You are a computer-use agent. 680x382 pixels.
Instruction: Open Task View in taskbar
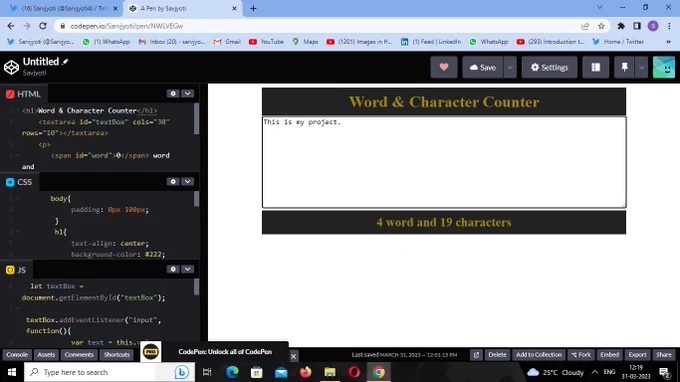(x=207, y=372)
